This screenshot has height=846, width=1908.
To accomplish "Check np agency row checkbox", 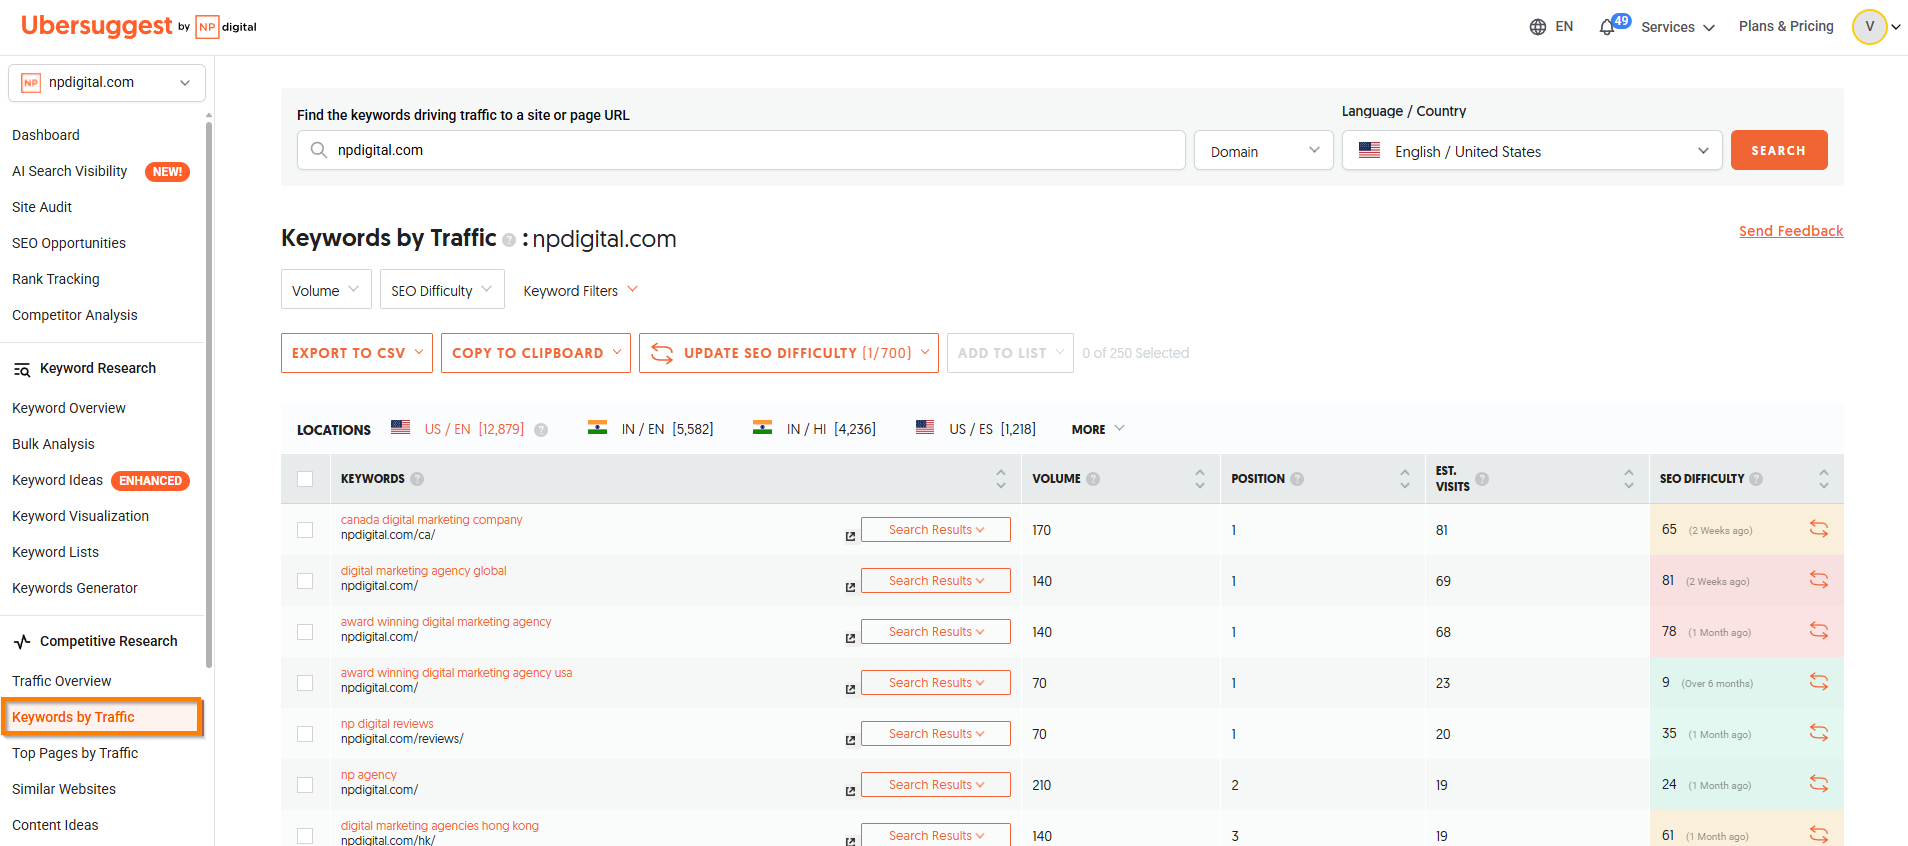I will point(305,785).
